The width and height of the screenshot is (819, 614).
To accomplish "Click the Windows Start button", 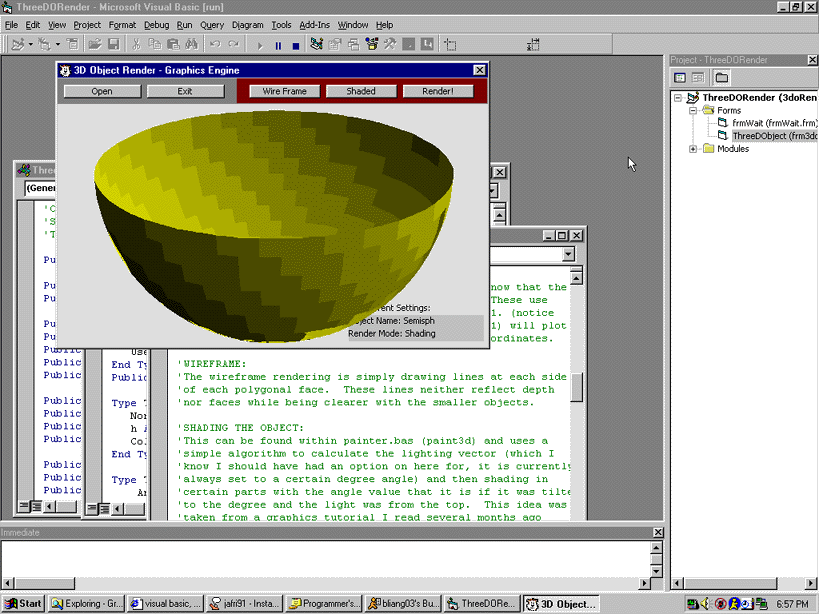I will point(24,603).
